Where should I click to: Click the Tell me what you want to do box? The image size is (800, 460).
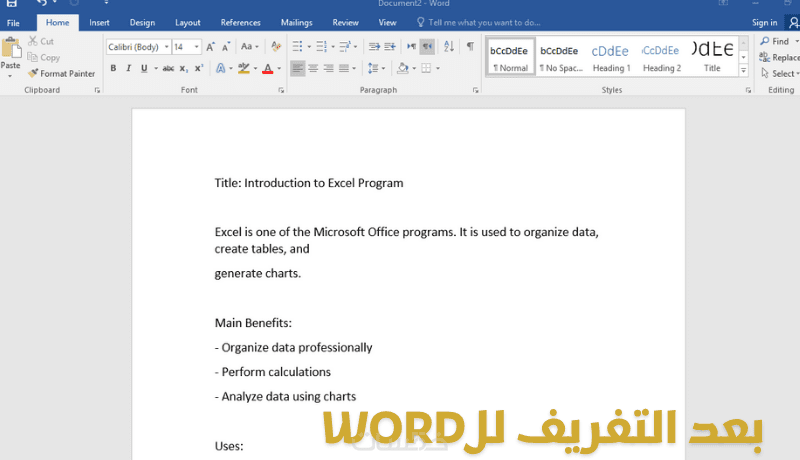coord(479,22)
